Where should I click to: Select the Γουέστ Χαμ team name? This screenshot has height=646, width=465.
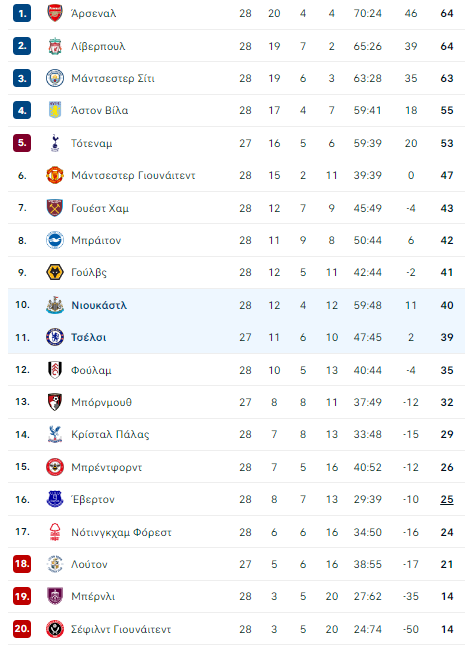point(100,208)
